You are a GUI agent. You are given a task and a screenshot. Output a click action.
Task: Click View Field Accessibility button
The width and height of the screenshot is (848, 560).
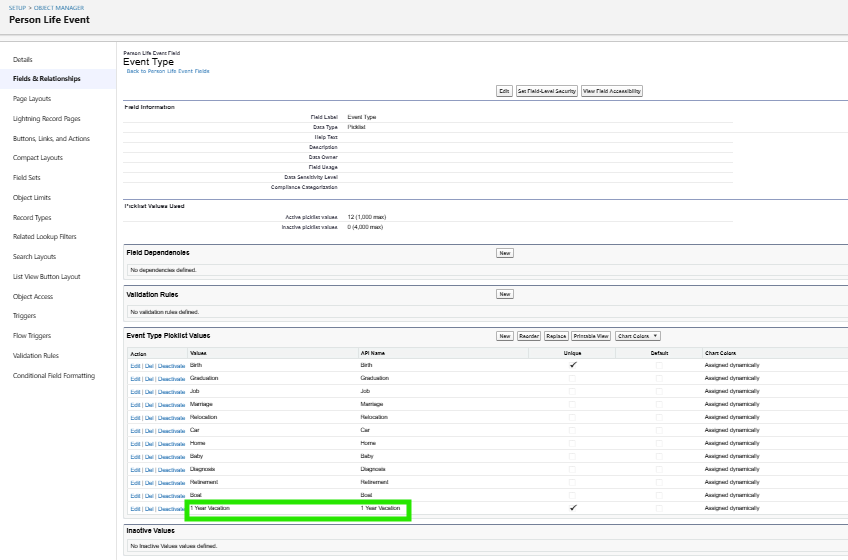(612, 91)
